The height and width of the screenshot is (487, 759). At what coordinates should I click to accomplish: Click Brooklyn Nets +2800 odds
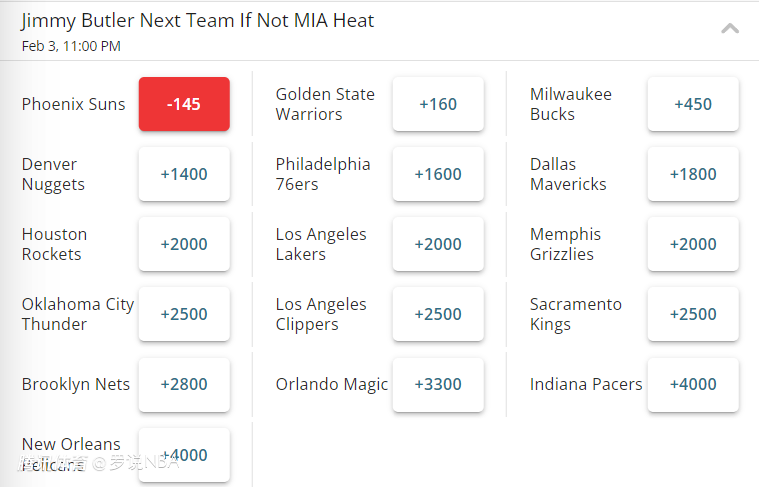click(x=184, y=384)
